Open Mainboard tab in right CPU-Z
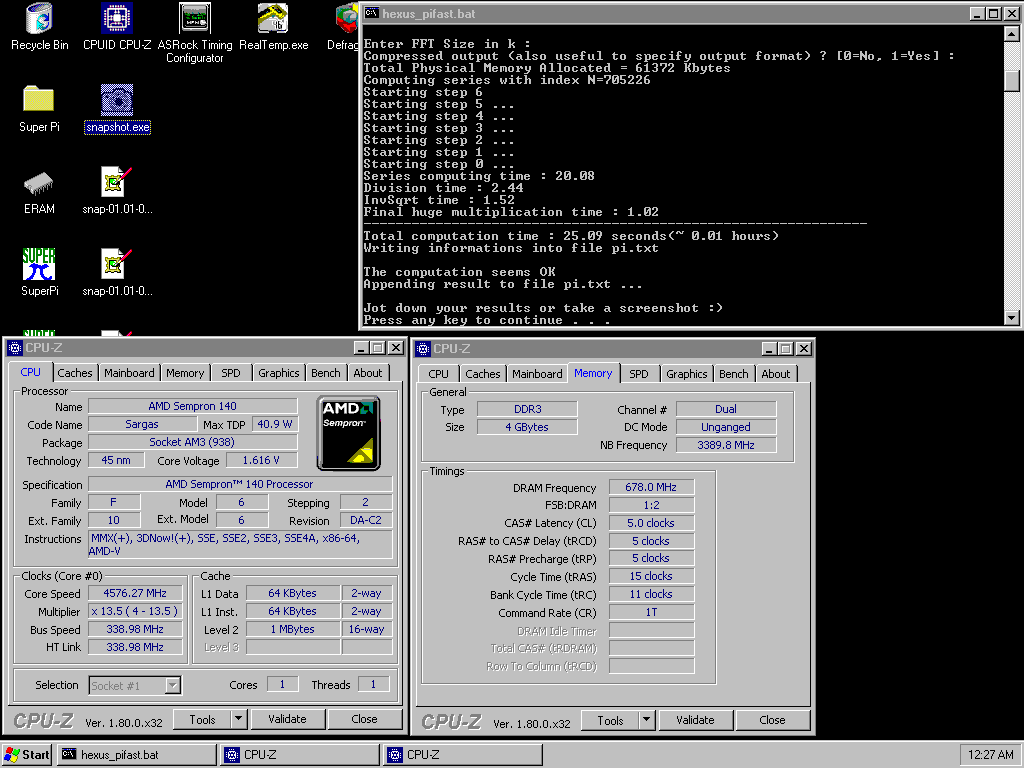Viewport: 1024px width, 768px height. [x=537, y=374]
